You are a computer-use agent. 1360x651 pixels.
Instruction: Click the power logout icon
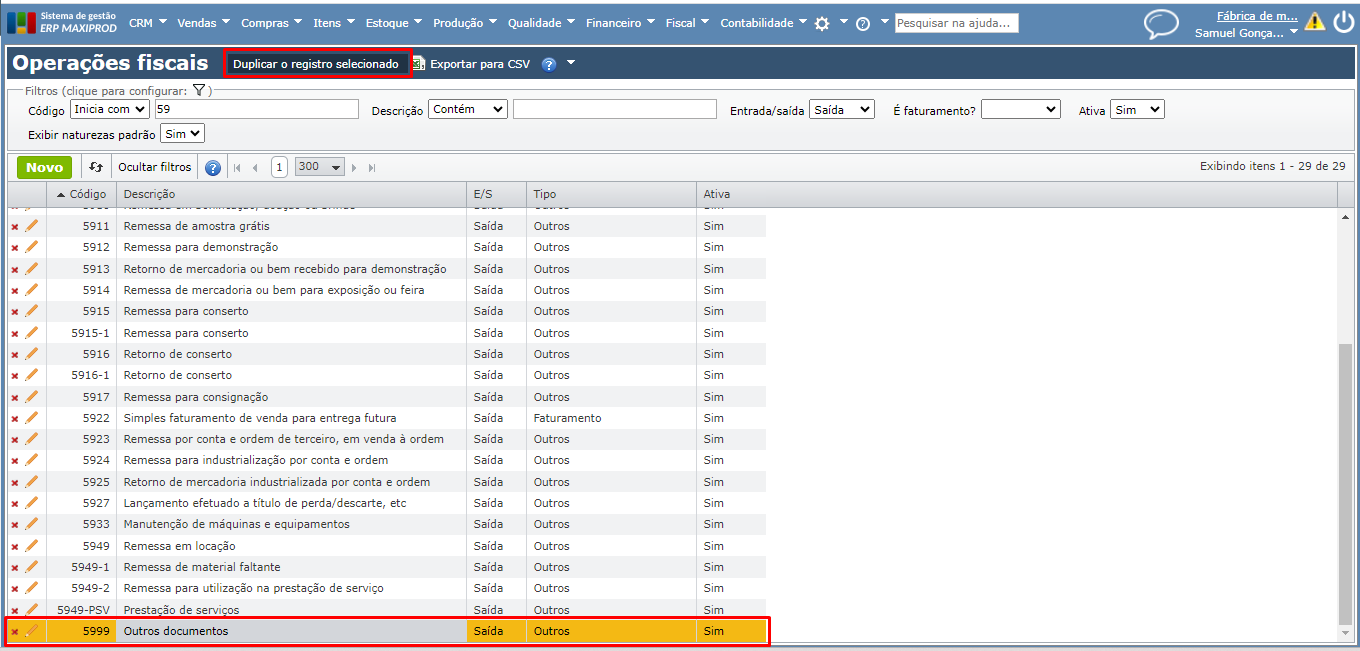tap(1343, 22)
